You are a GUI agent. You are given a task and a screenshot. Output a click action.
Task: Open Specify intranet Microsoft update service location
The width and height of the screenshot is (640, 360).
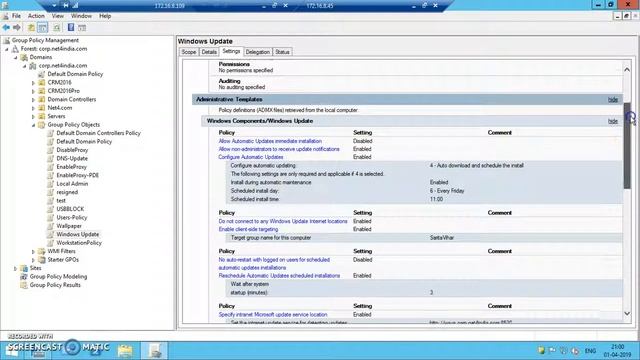(x=273, y=314)
